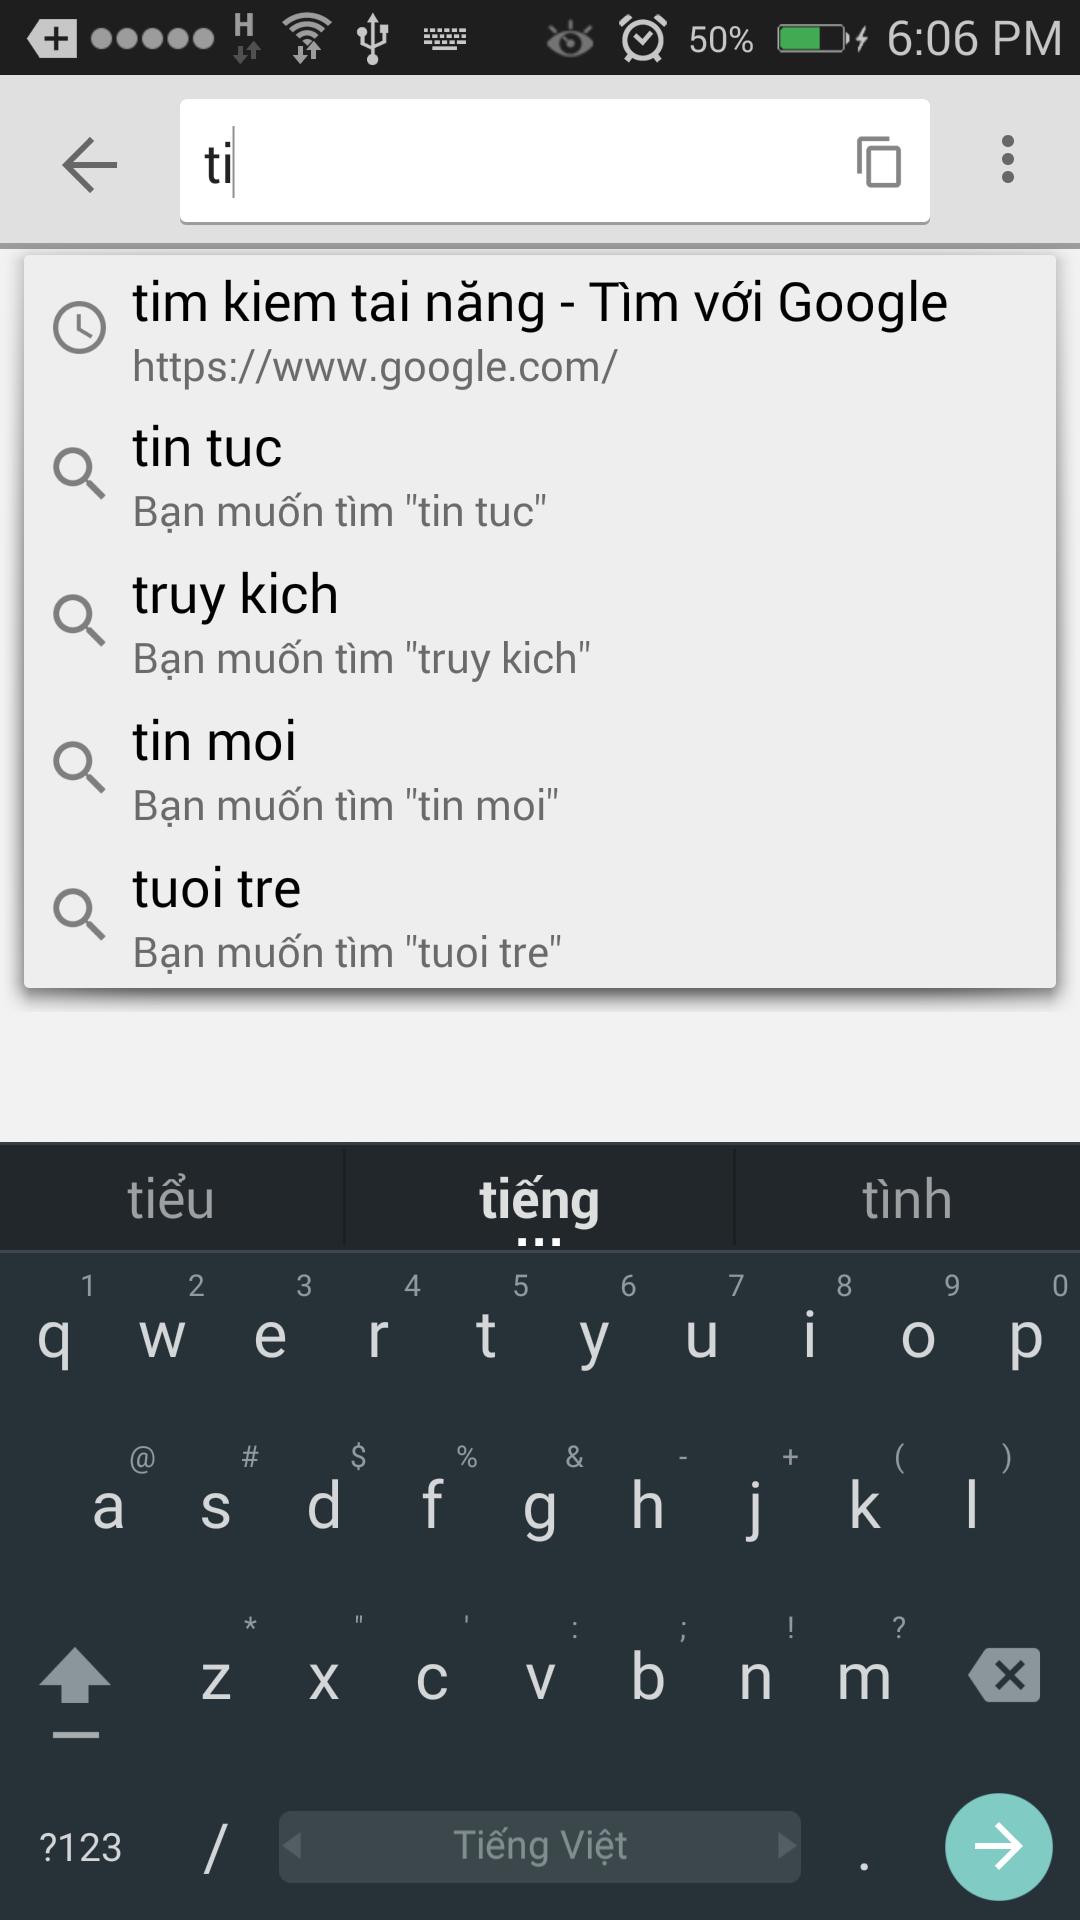Viewport: 1080px width, 1920px height.
Task: Select the 'tiểu' word suggestion
Action: click(170, 1197)
